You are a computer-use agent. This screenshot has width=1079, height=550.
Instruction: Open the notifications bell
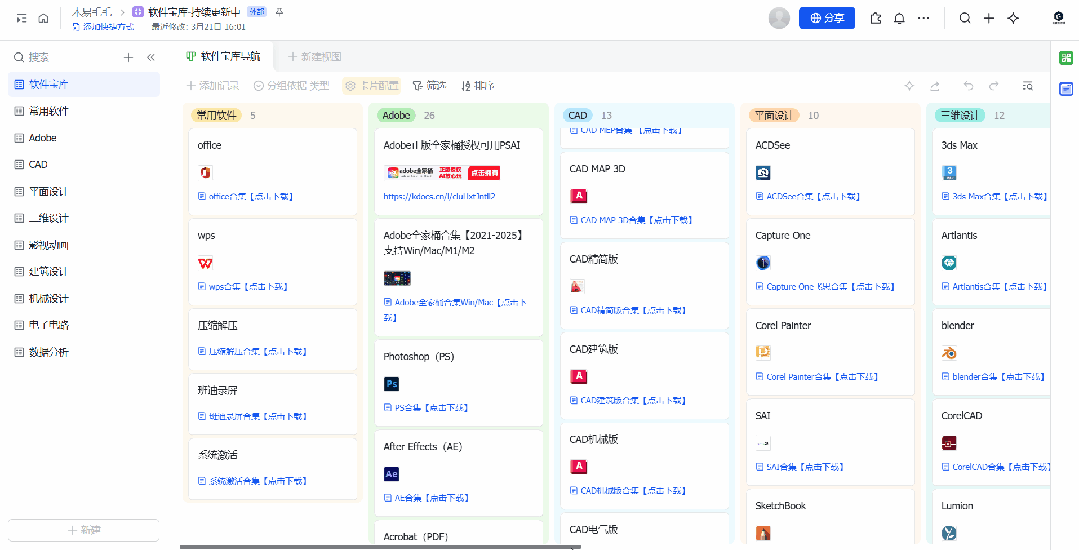point(899,19)
